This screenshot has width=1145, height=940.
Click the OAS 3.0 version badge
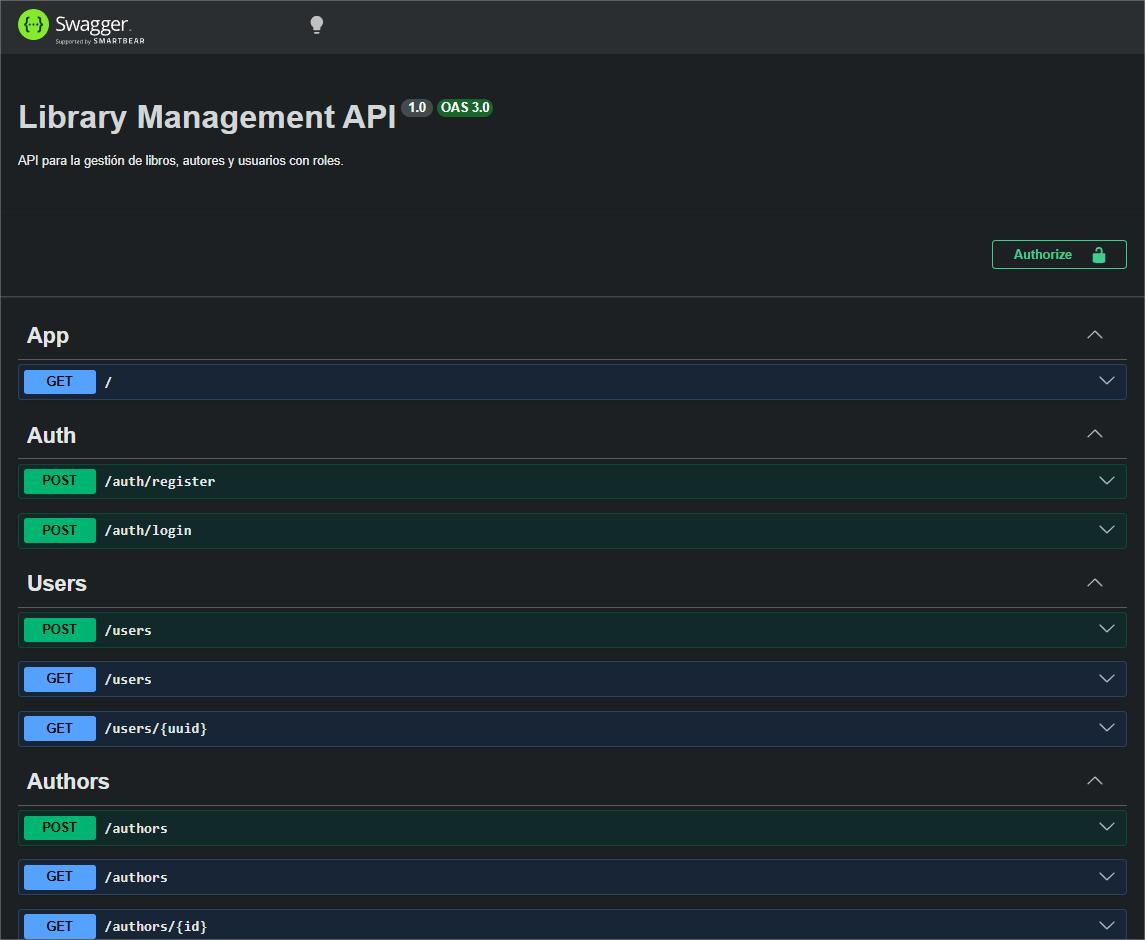point(465,108)
